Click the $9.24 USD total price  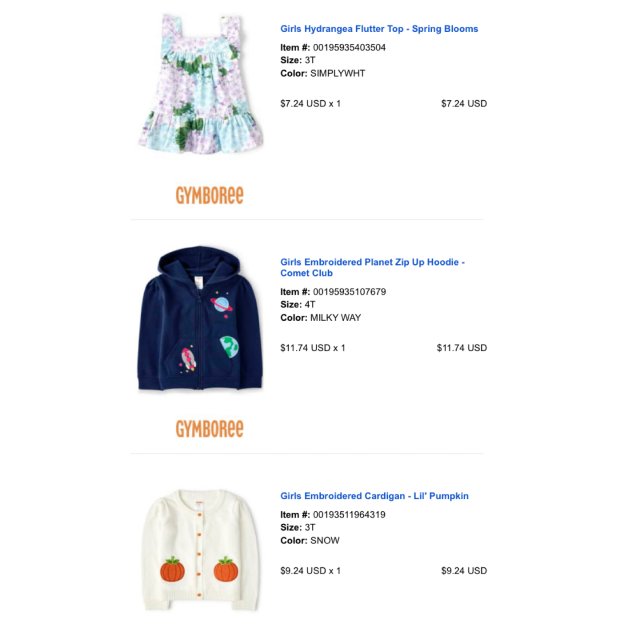point(464,571)
